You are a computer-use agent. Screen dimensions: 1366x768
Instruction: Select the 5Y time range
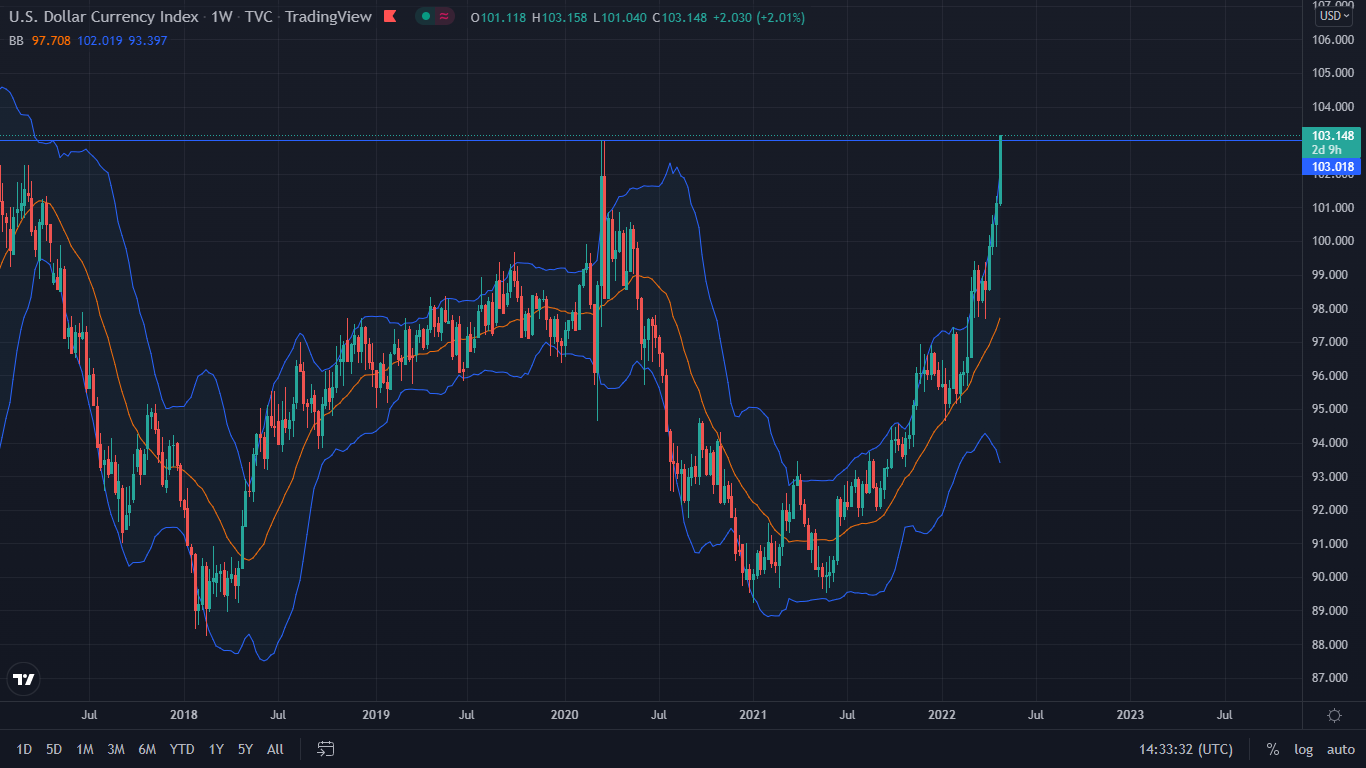(245, 749)
